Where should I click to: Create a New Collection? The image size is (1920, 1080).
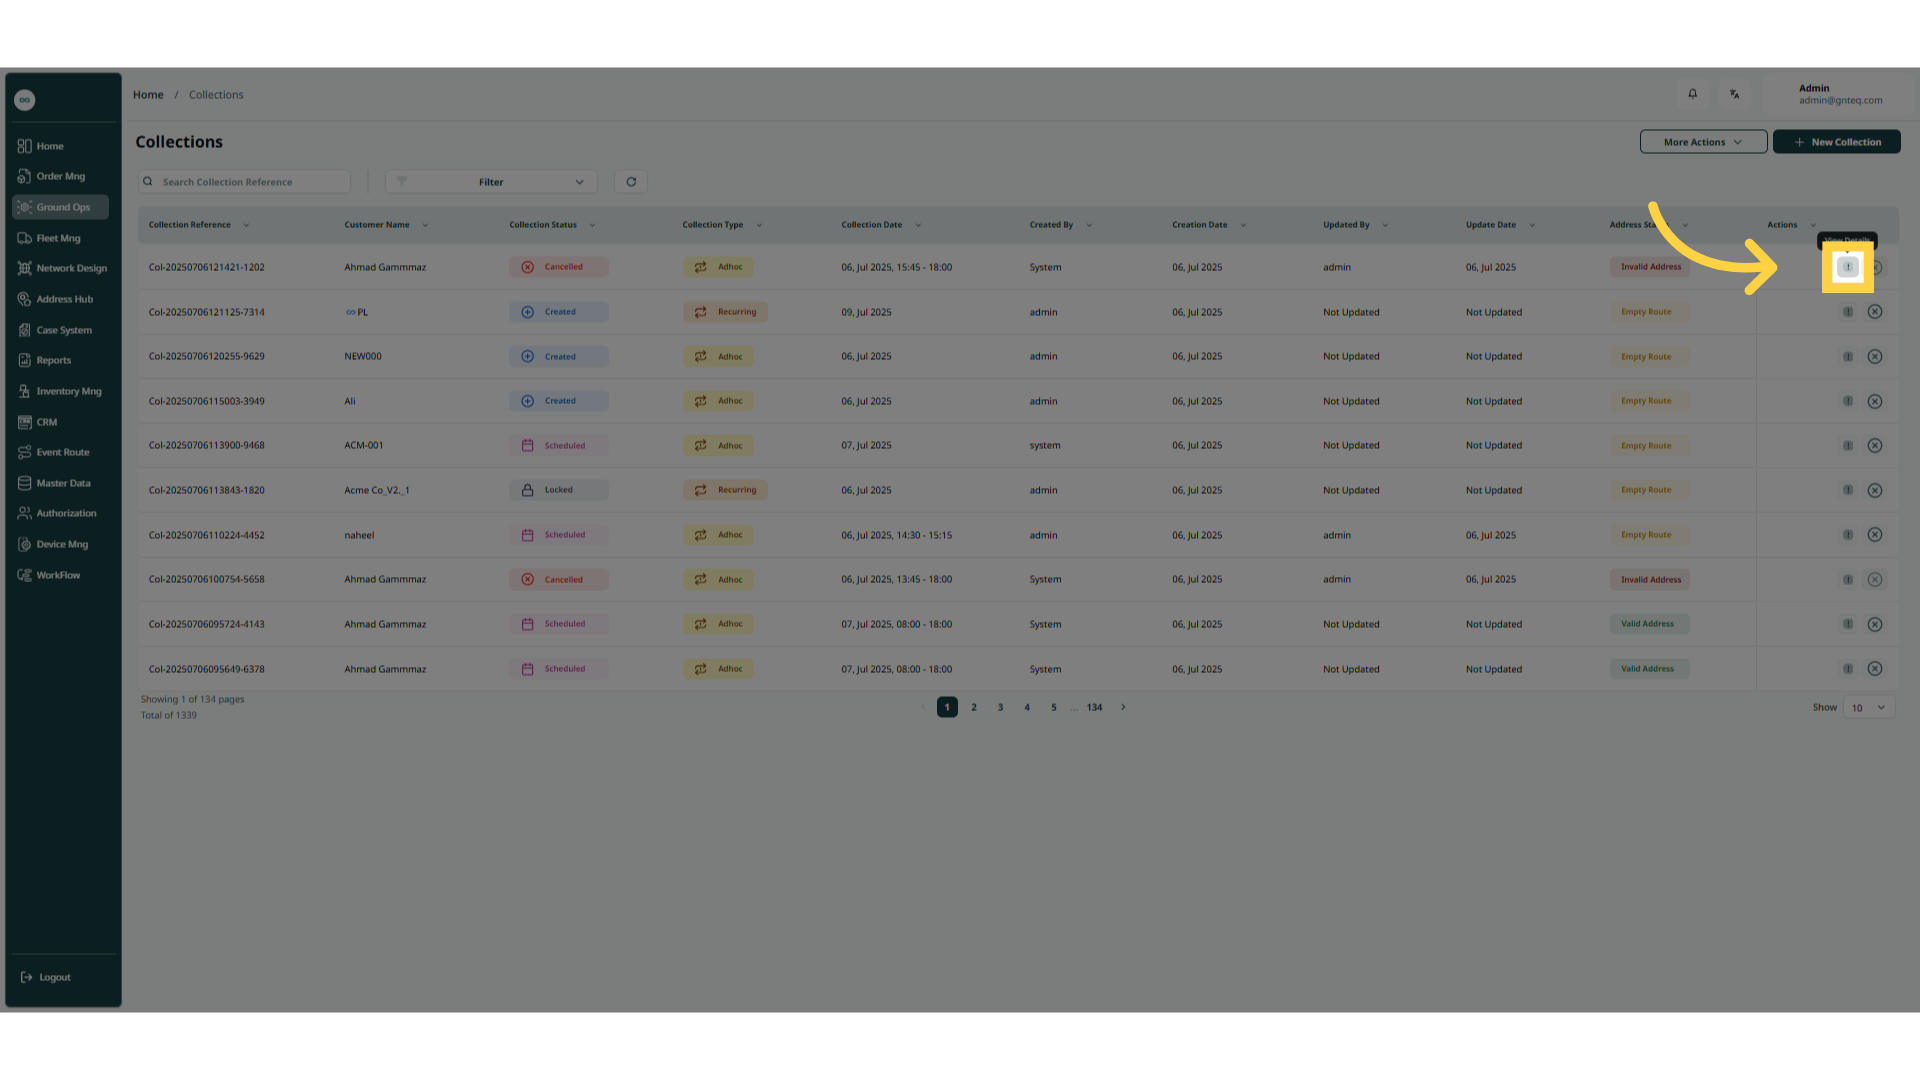1837,142
